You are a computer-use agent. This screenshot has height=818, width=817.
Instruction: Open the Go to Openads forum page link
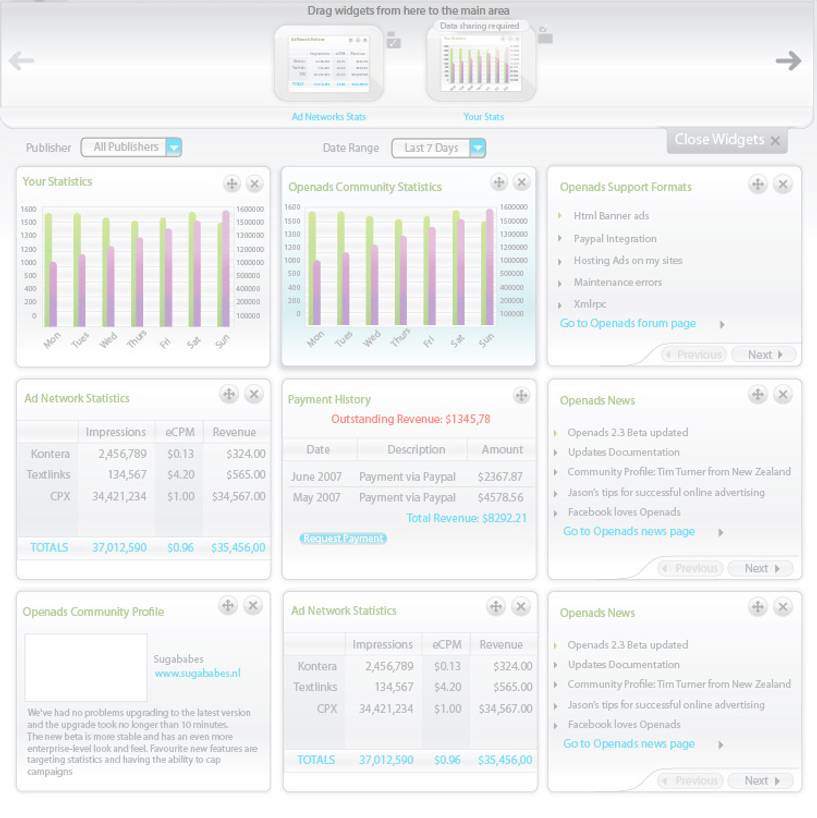[627, 324]
